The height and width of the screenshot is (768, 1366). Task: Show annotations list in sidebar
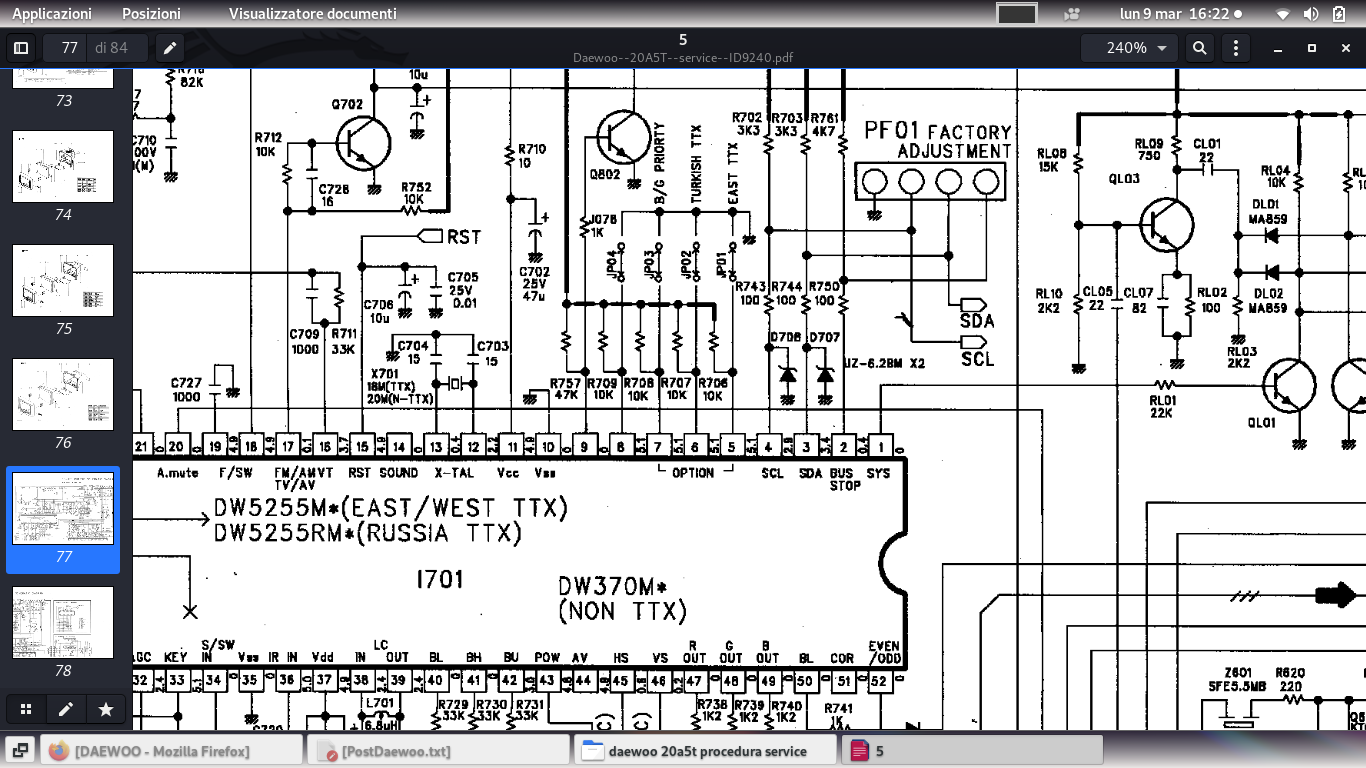pos(66,710)
